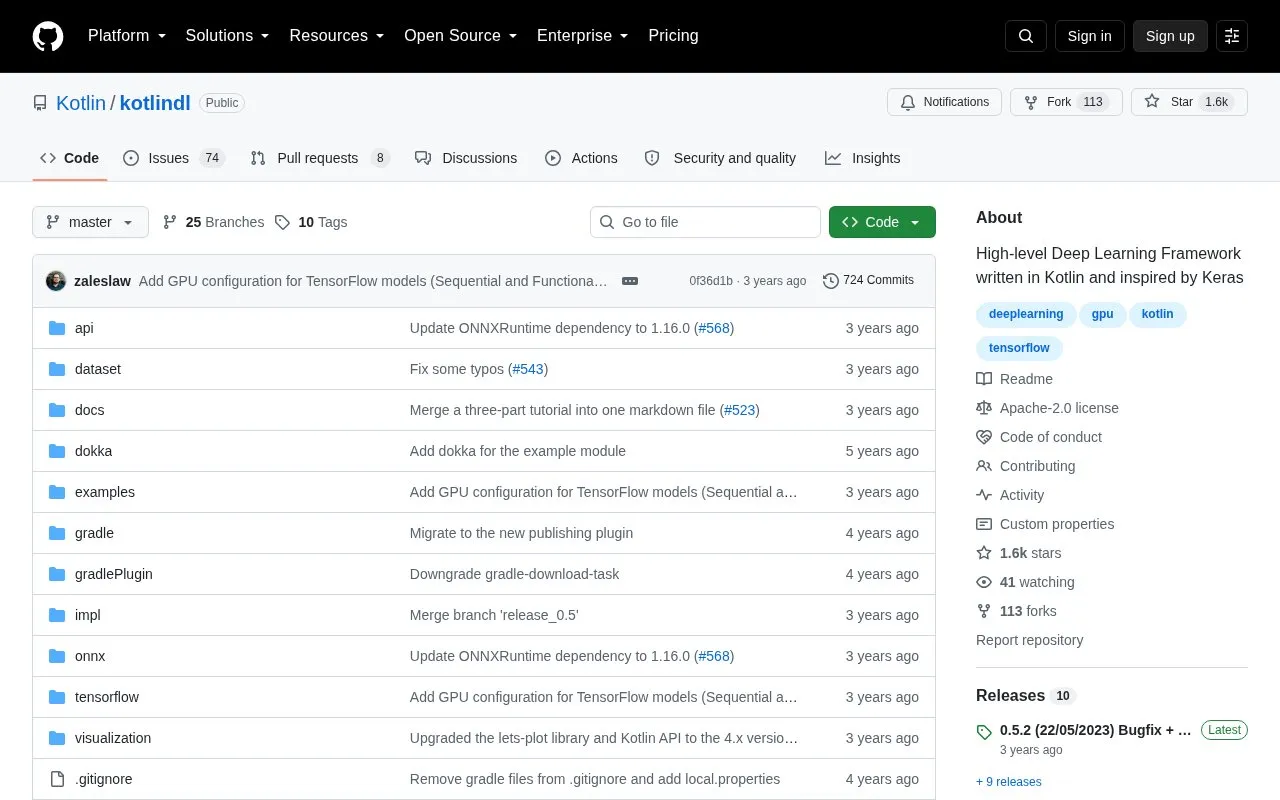This screenshot has height=800, width=1280.
Task: Click the star icon beside 1.6k stars
Action: tap(984, 553)
